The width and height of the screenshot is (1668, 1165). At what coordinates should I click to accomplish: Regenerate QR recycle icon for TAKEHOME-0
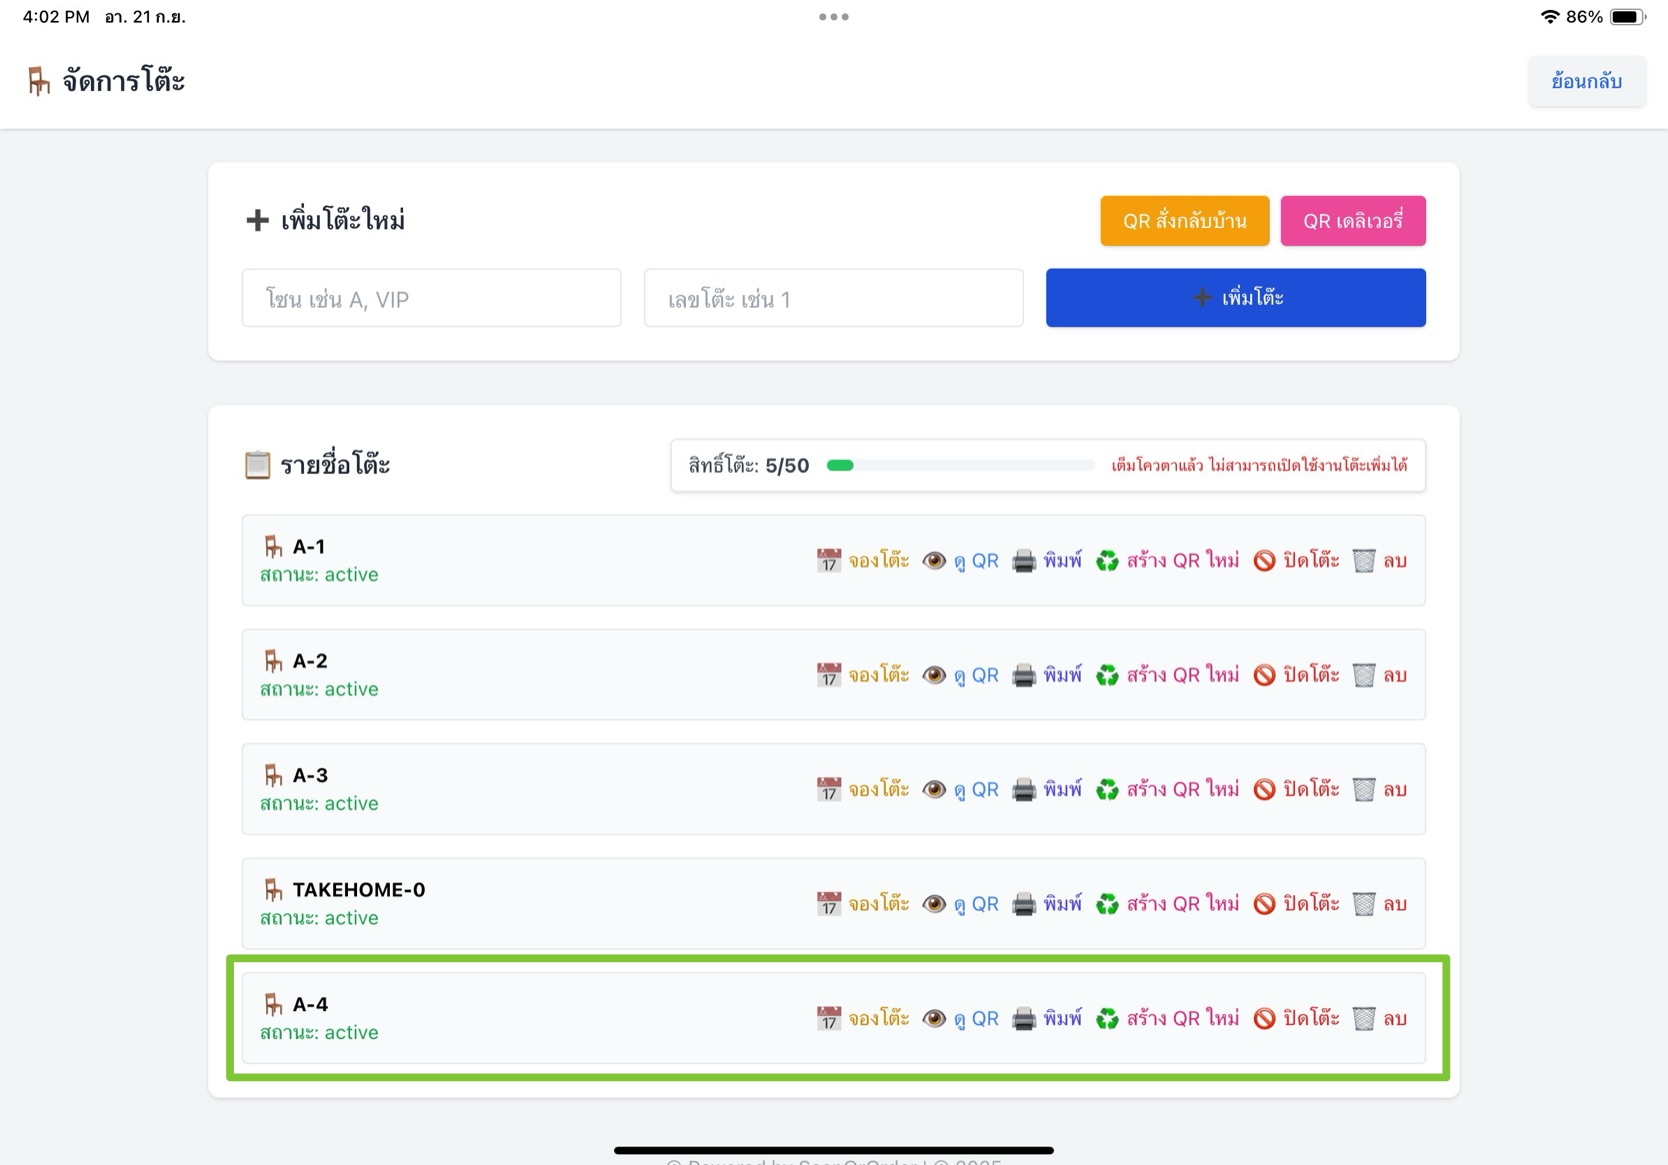[x=1107, y=904]
